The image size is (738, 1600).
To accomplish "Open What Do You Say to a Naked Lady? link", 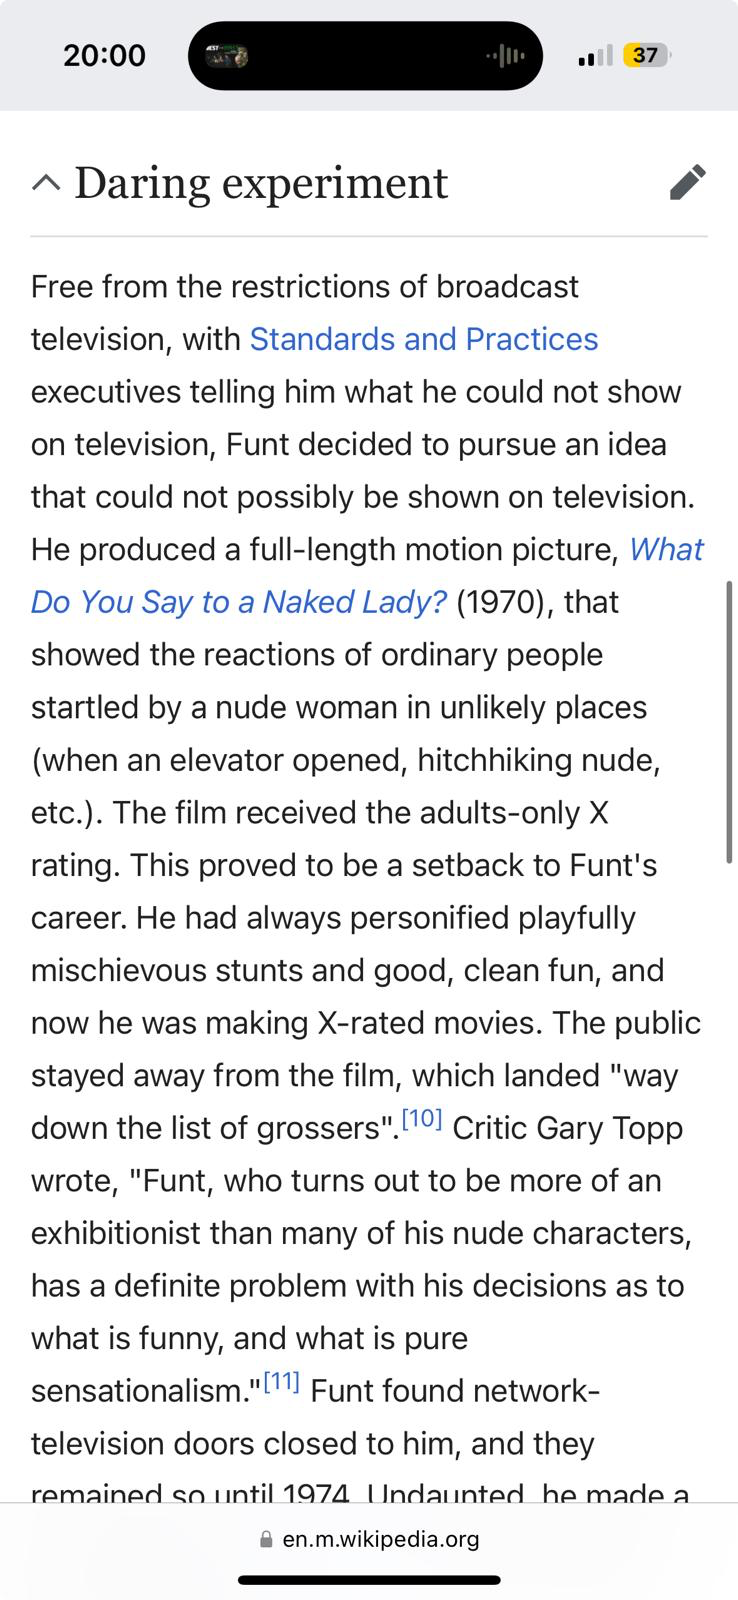I will click(x=367, y=575).
